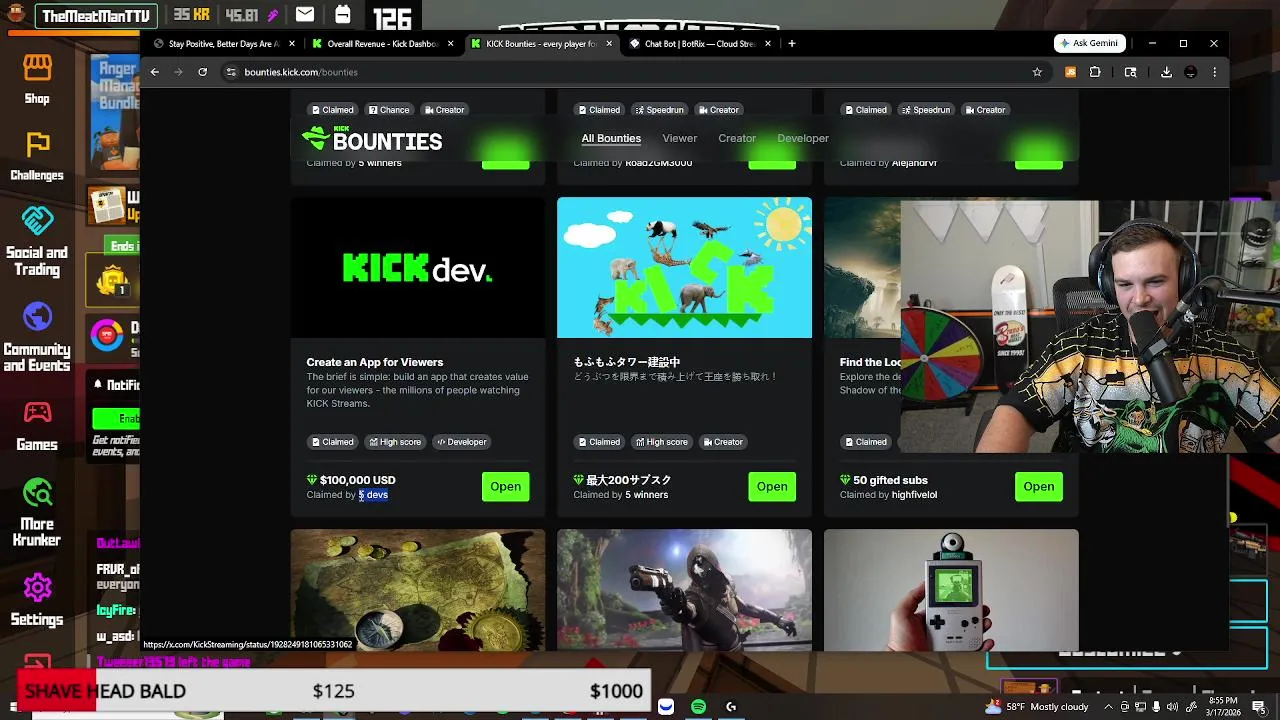
Task: Click the Game Boy bounty thumbnail
Action: point(951,590)
